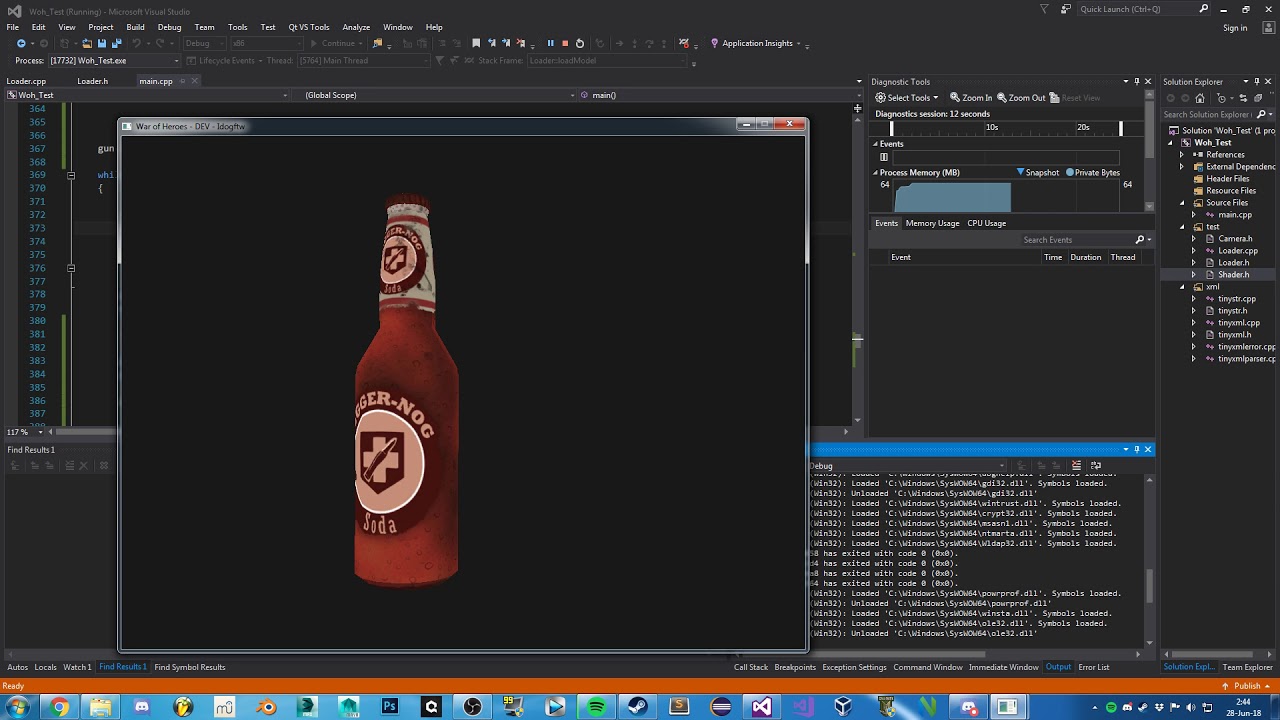Expand the References node
This screenshot has height=720, width=1280.
click(1182, 155)
